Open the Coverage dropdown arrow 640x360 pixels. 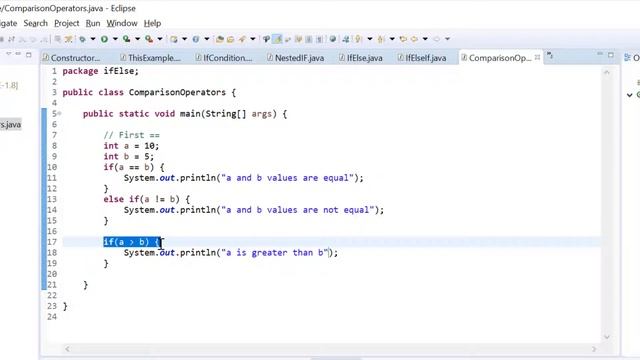[138, 39]
